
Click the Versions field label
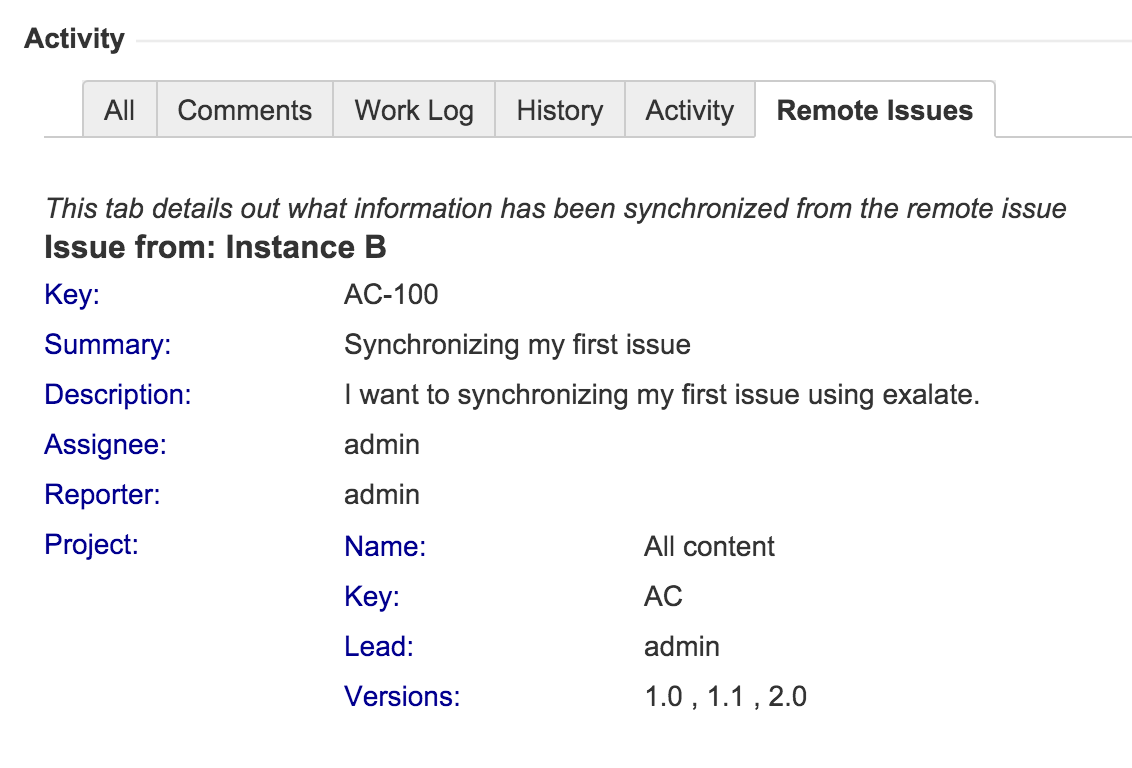pyautogui.click(x=402, y=697)
